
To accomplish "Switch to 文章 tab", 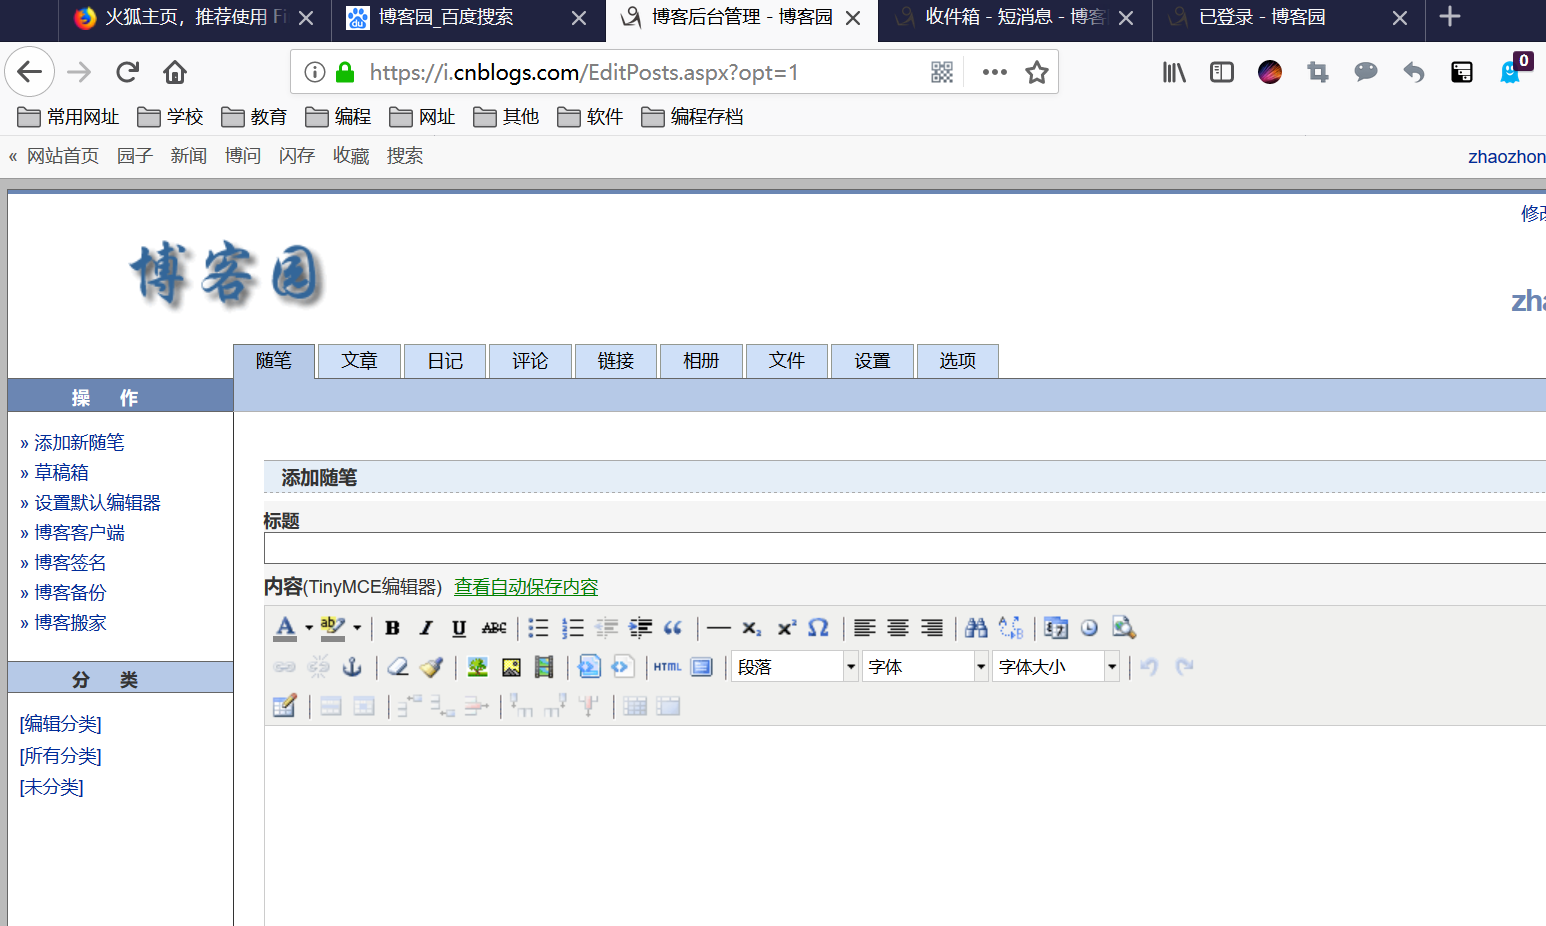I will (x=359, y=361).
